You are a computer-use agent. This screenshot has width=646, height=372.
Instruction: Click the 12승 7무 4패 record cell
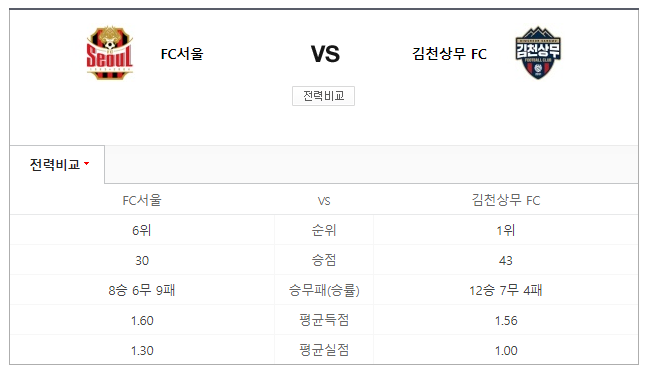[506, 290]
